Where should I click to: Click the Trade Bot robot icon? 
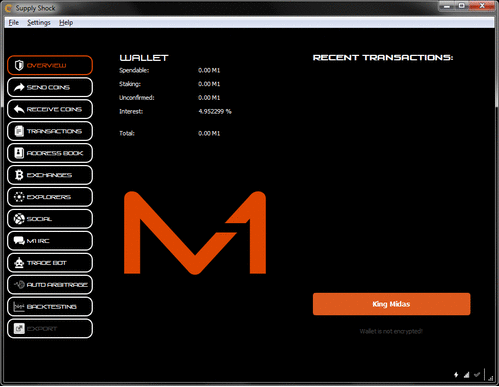[x=19, y=263]
